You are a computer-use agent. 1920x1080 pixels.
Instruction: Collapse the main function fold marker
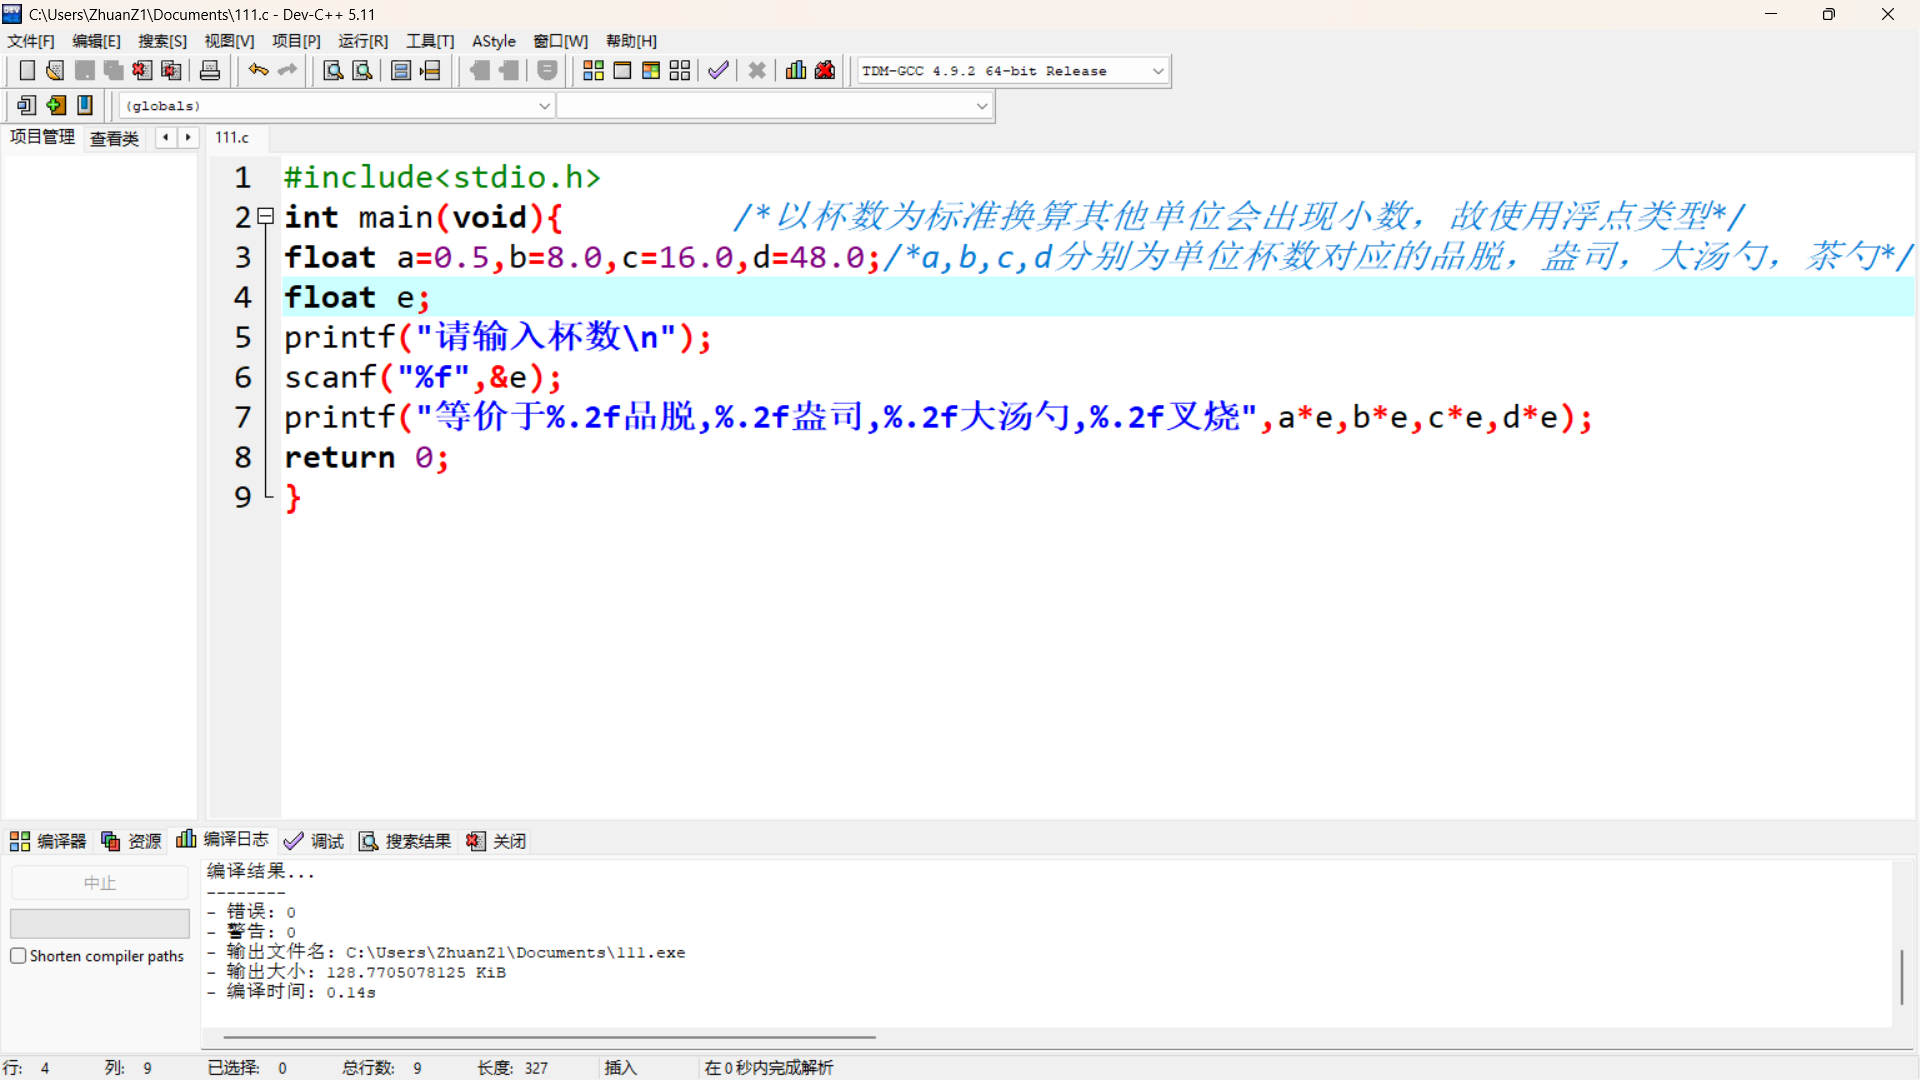tap(266, 216)
